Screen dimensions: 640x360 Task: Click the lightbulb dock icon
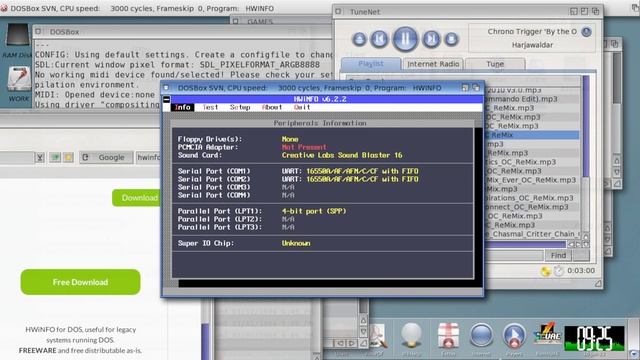[411, 336]
